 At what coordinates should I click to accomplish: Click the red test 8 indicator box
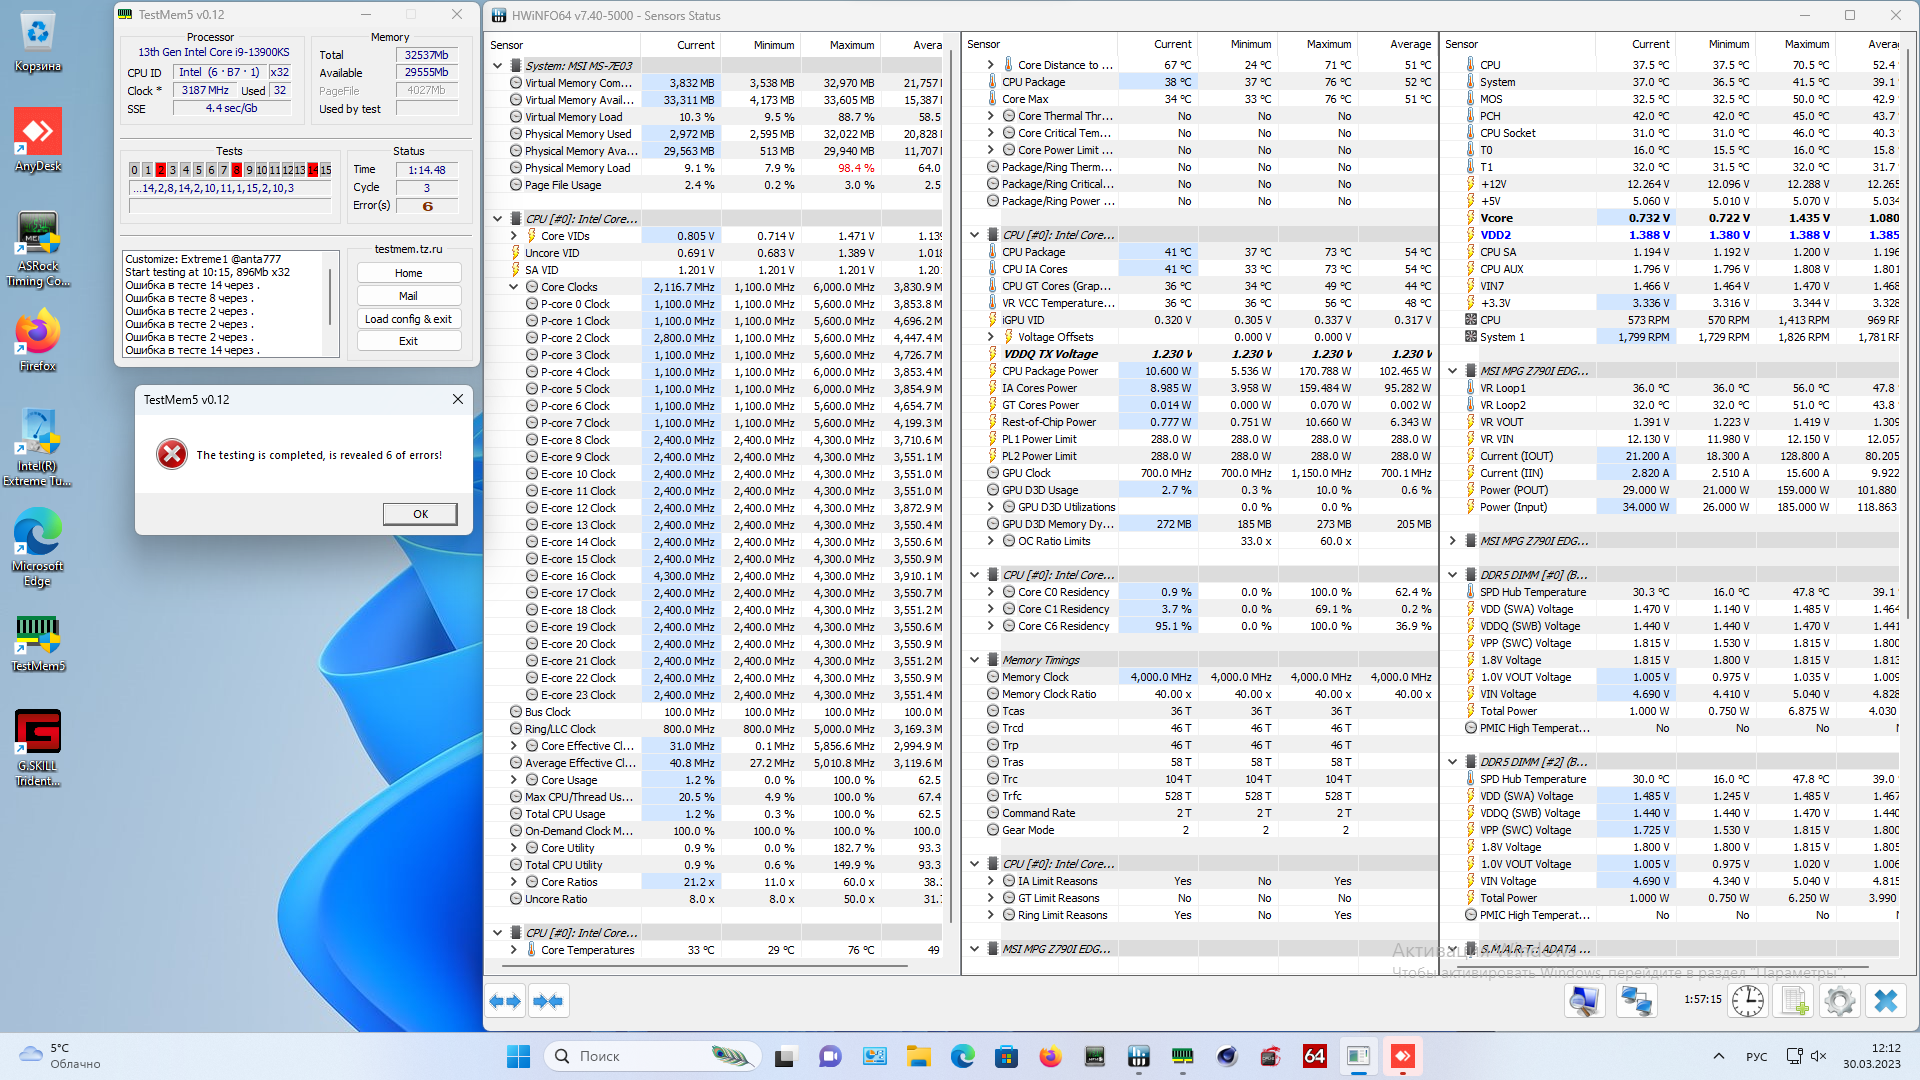point(236,170)
